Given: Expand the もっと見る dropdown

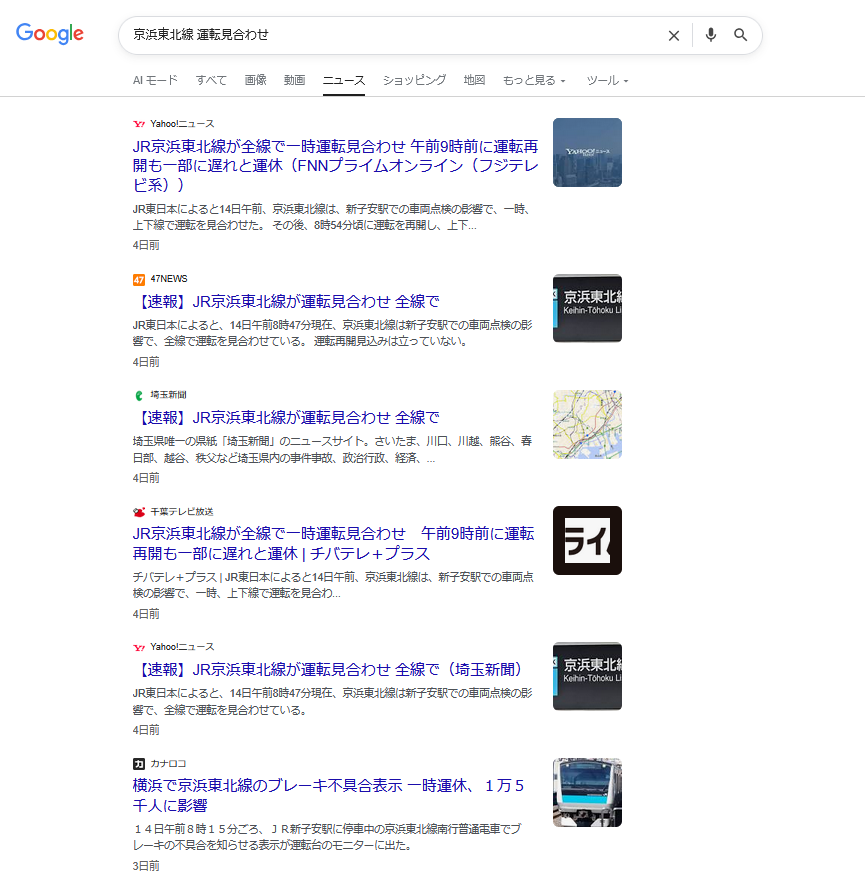Looking at the screenshot, I should (x=534, y=80).
